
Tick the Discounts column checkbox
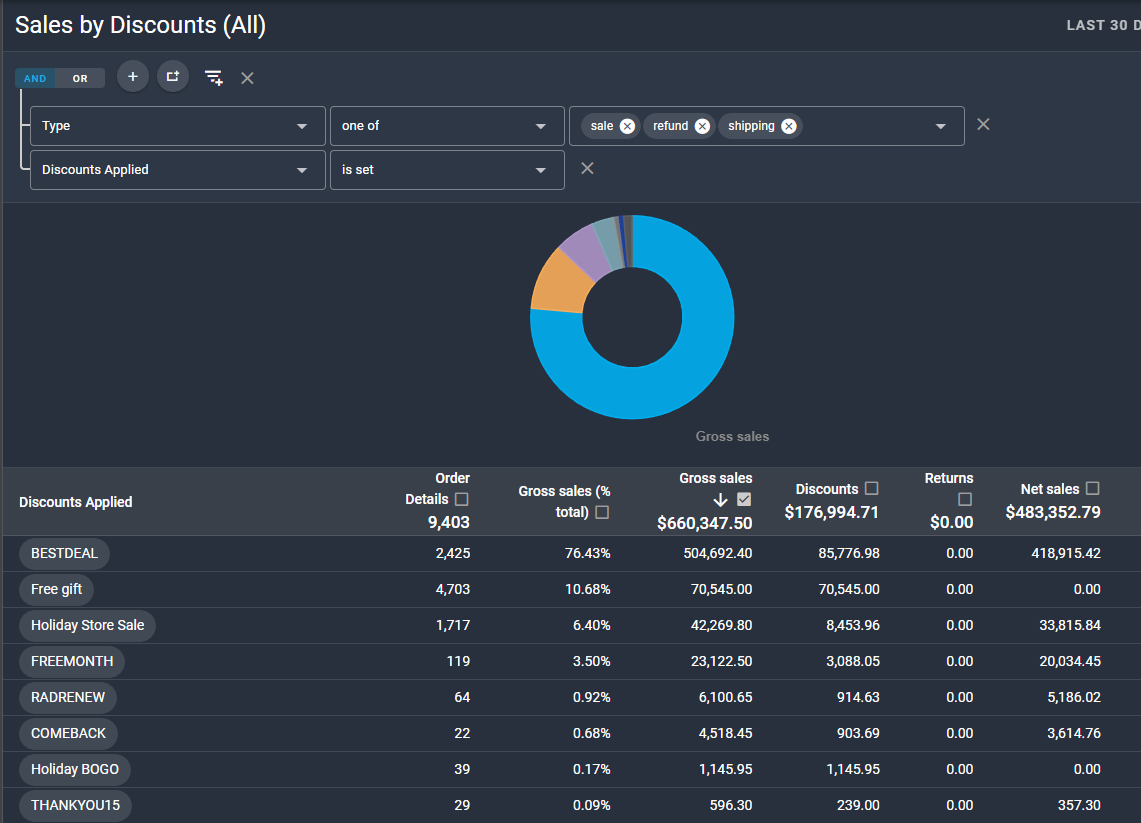[872, 488]
